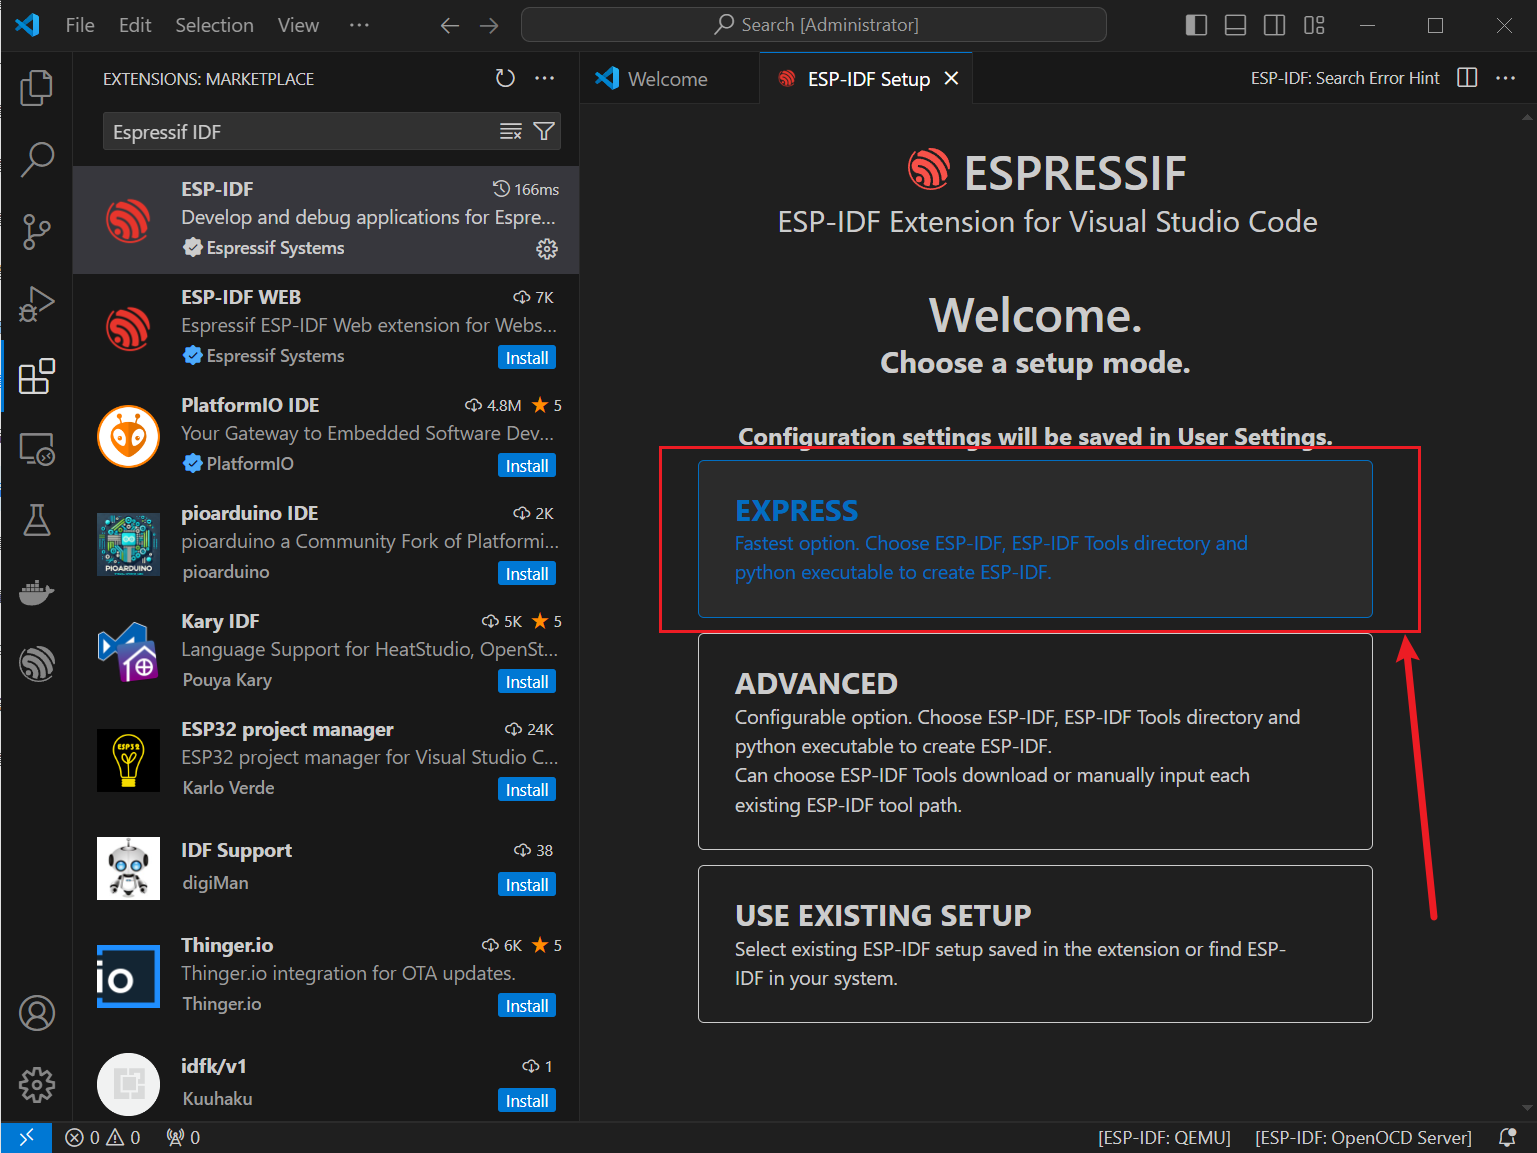
Task: Install the ESP-IDF WEB extension
Action: coord(527,358)
